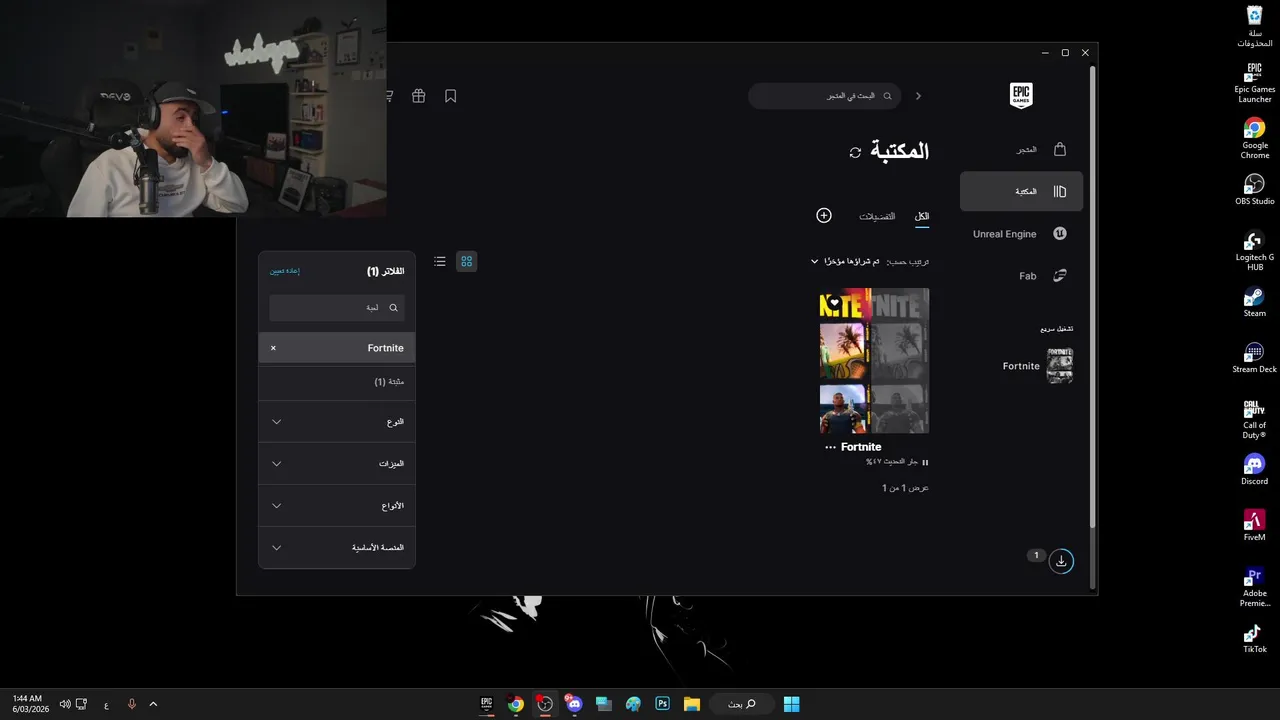1280x720 pixels.
Task: Open the clock showing 1:44 AM
Action: [30, 704]
